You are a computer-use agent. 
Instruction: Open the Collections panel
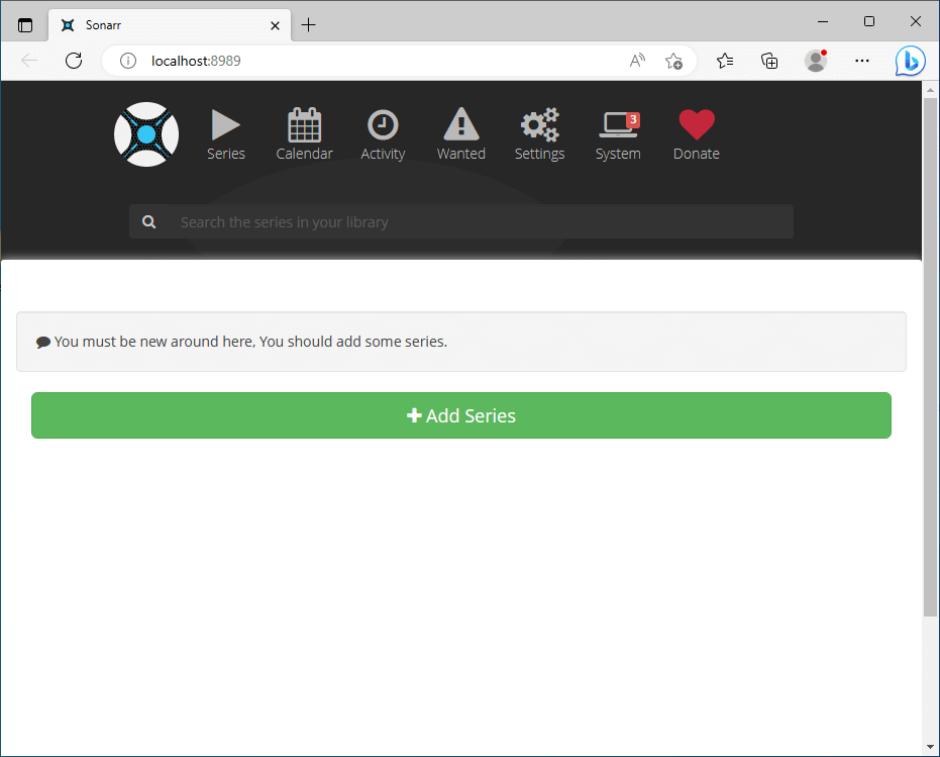click(769, 61)
